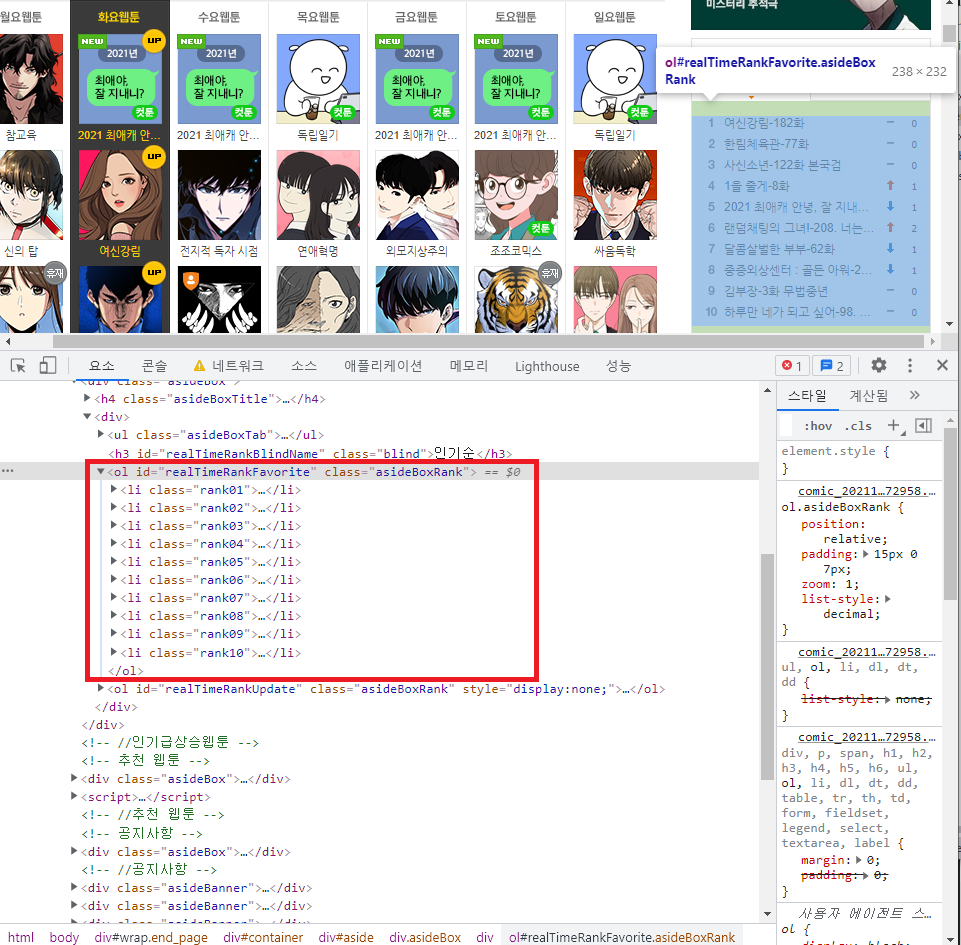Expand the padding shorthand triangle in ol.asideBoxRank
Image resolution: width=961 pixels, height=945 pixels.
[865, 554]
